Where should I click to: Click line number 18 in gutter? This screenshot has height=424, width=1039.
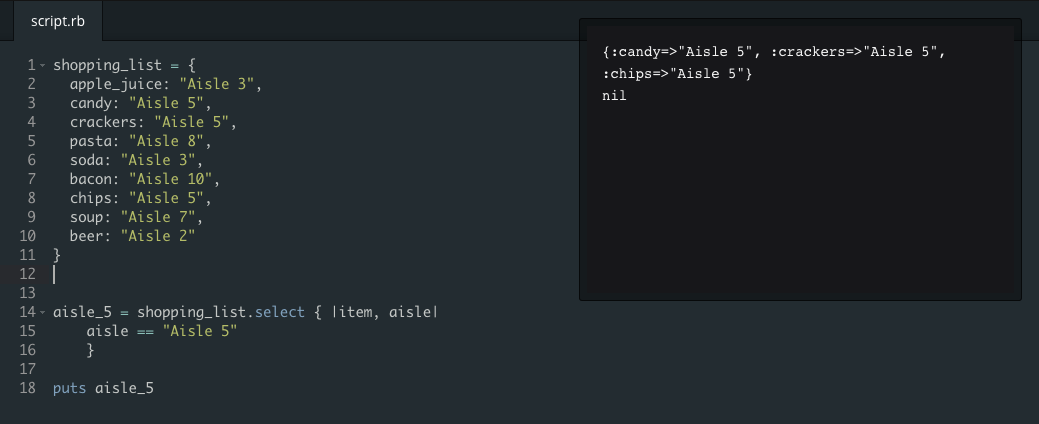(28, 388)
